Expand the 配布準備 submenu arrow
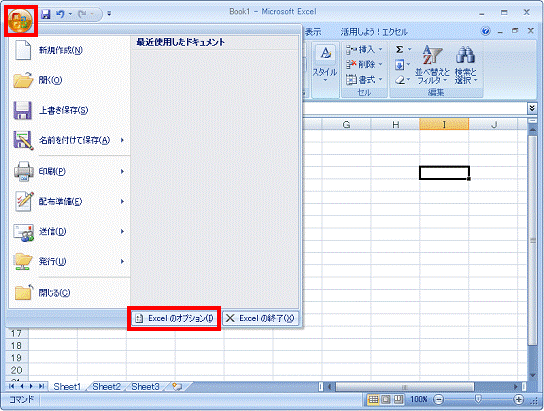Viewport: 544px width, 411px height. (x=122, y=202)
